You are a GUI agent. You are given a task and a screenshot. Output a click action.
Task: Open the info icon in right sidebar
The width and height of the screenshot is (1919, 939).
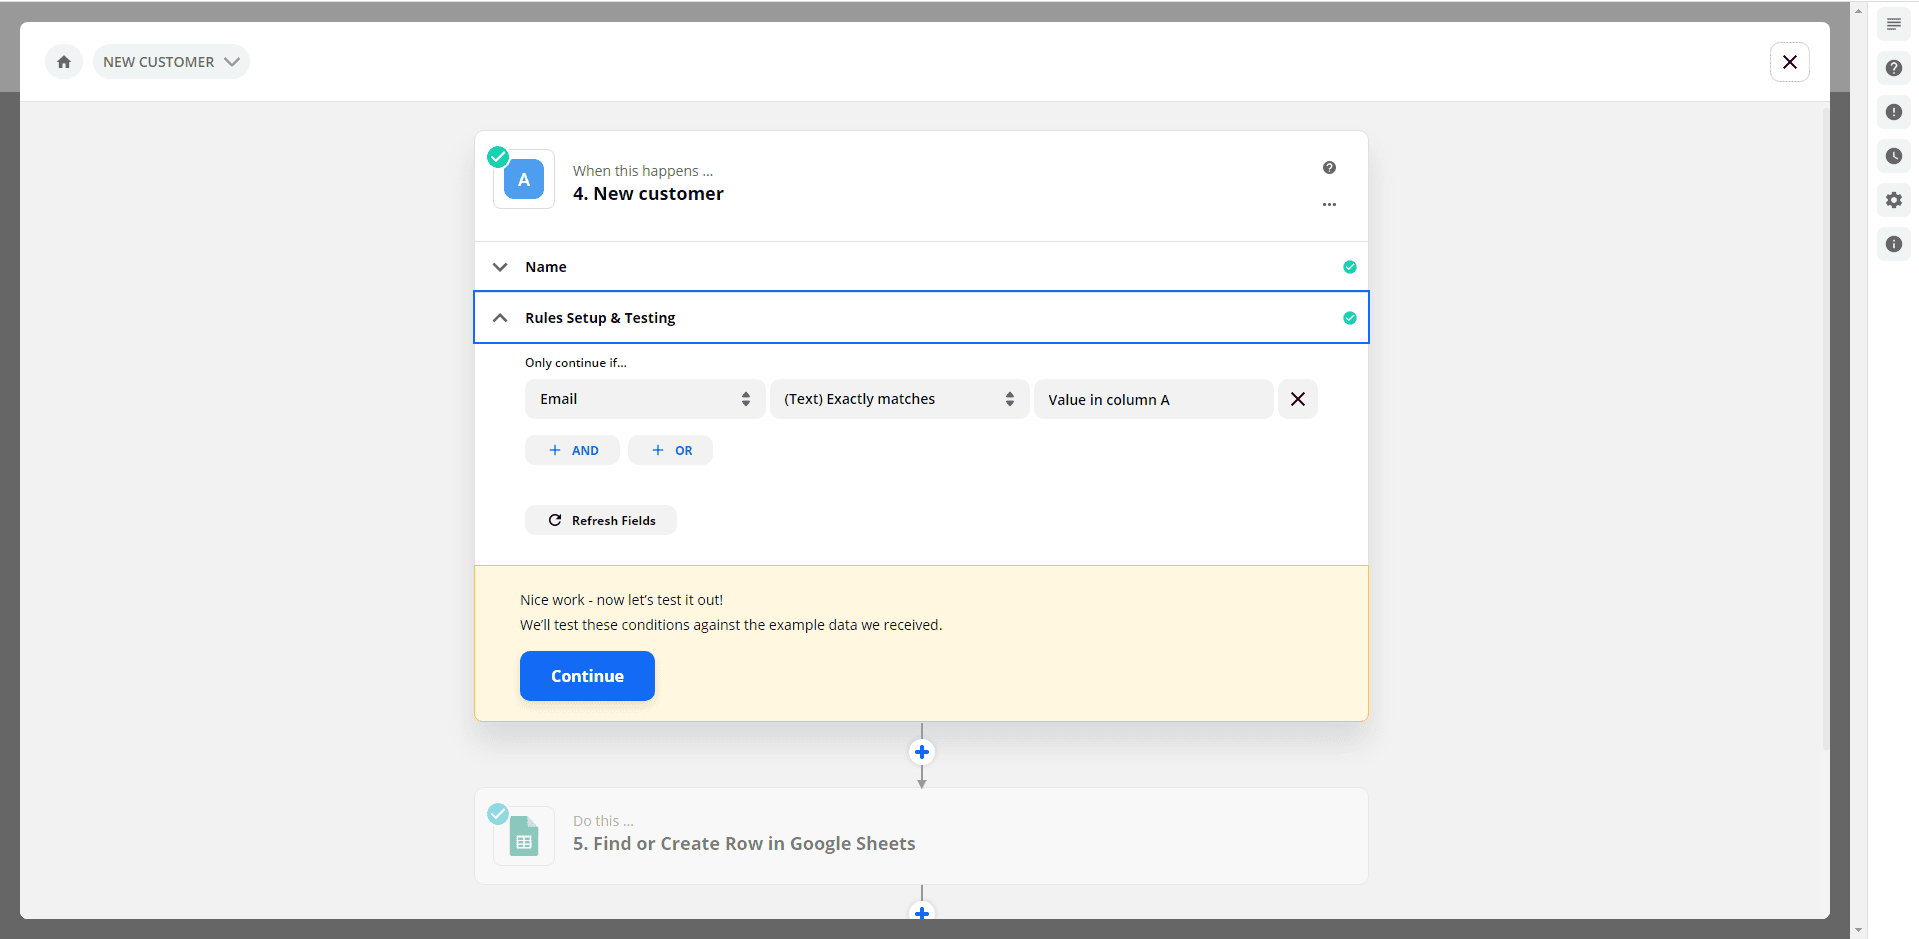click(1893, 244)
